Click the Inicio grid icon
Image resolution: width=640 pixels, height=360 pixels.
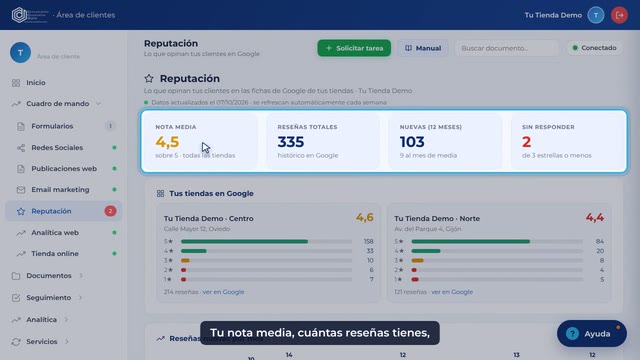click(16, 83)
